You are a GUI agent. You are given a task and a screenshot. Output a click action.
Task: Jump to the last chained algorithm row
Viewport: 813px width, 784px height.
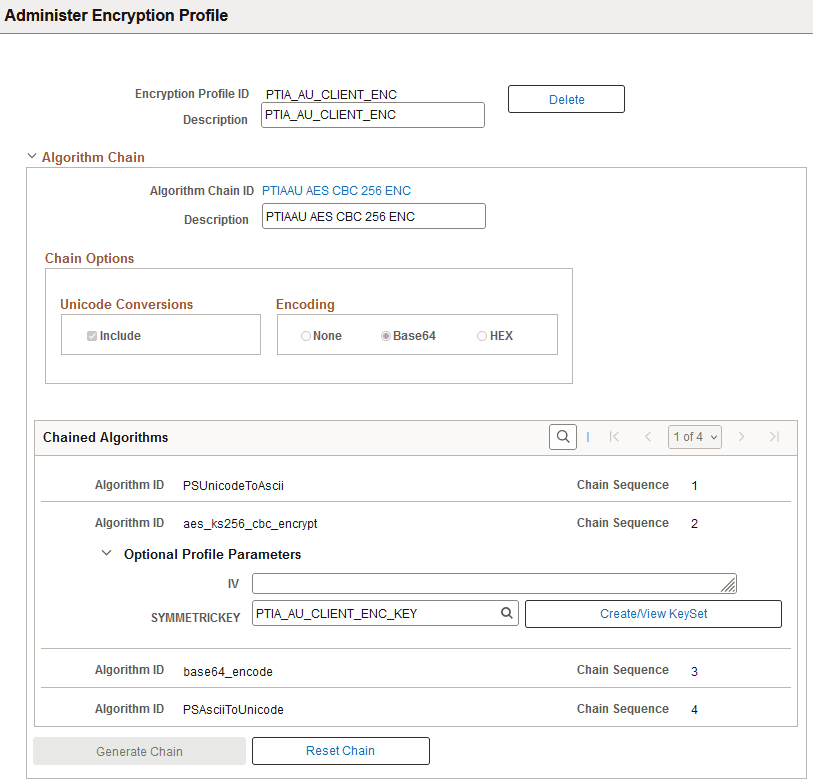772,436
